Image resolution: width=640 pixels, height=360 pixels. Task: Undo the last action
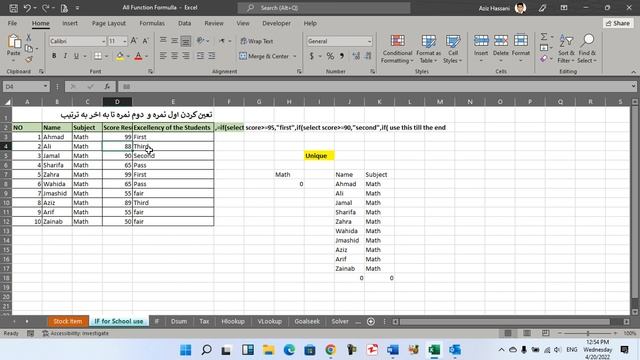(27, 8)
